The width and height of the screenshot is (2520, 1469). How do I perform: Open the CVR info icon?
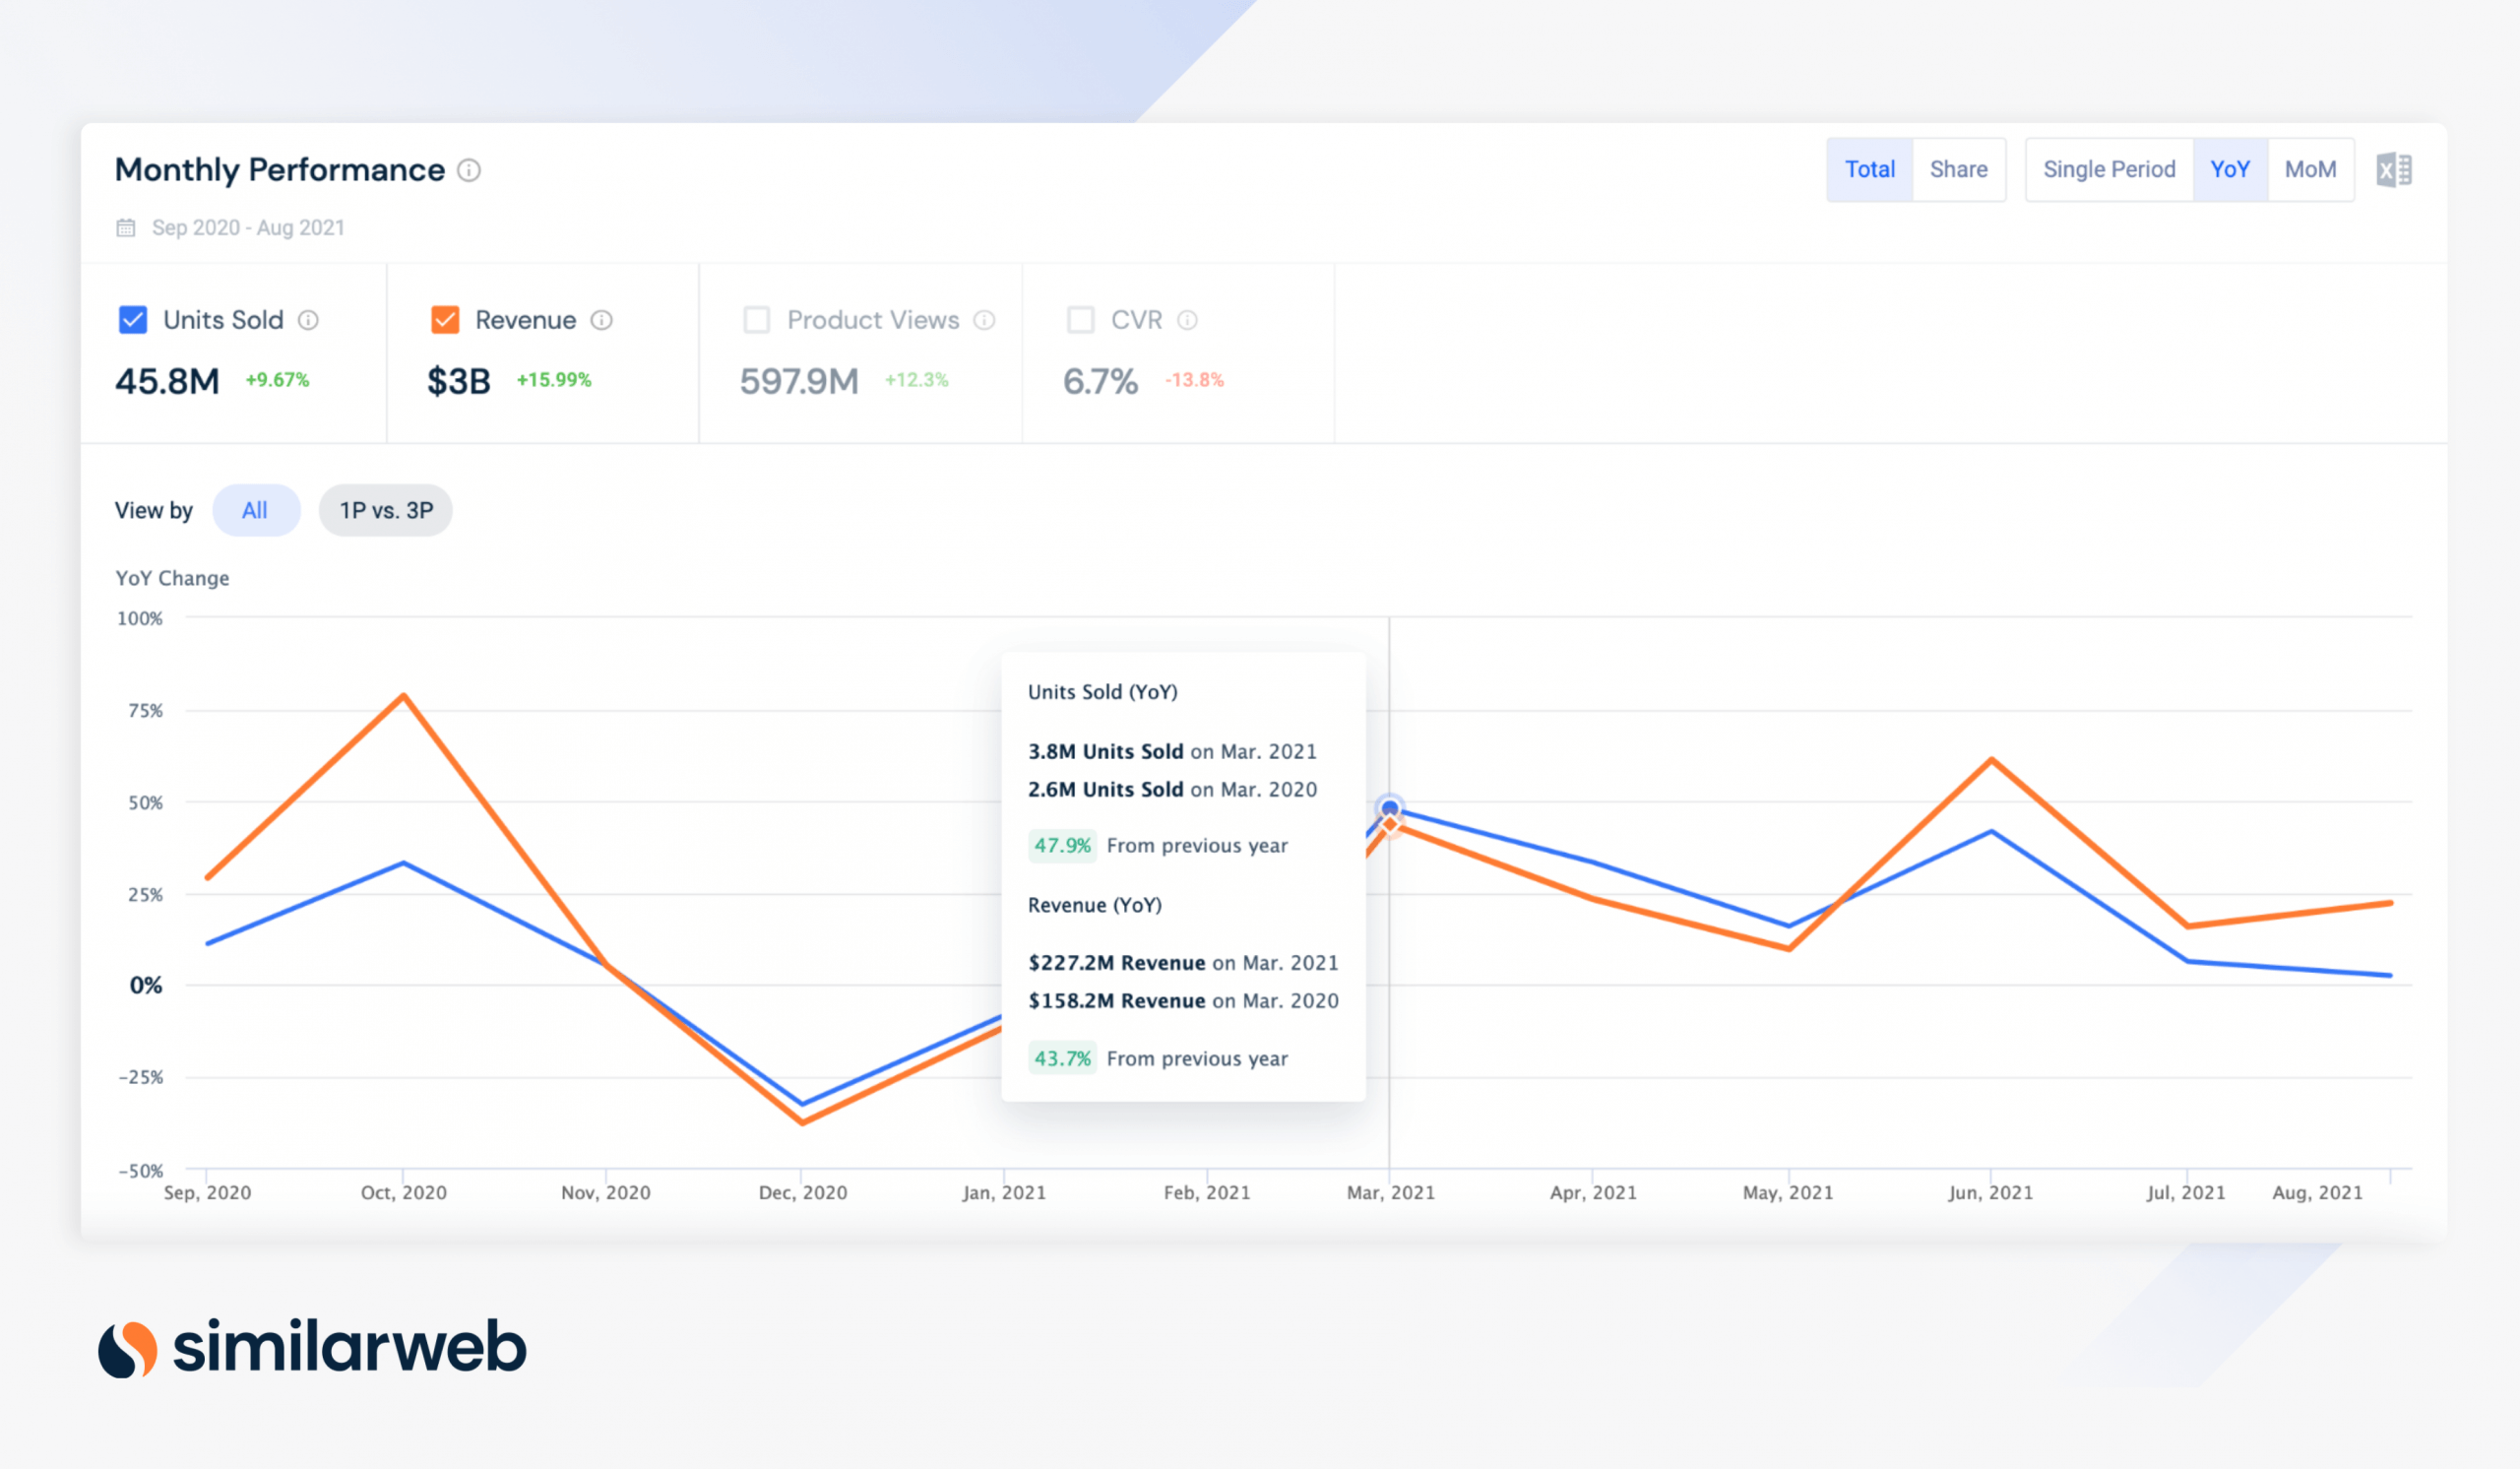coord(1187,320)
